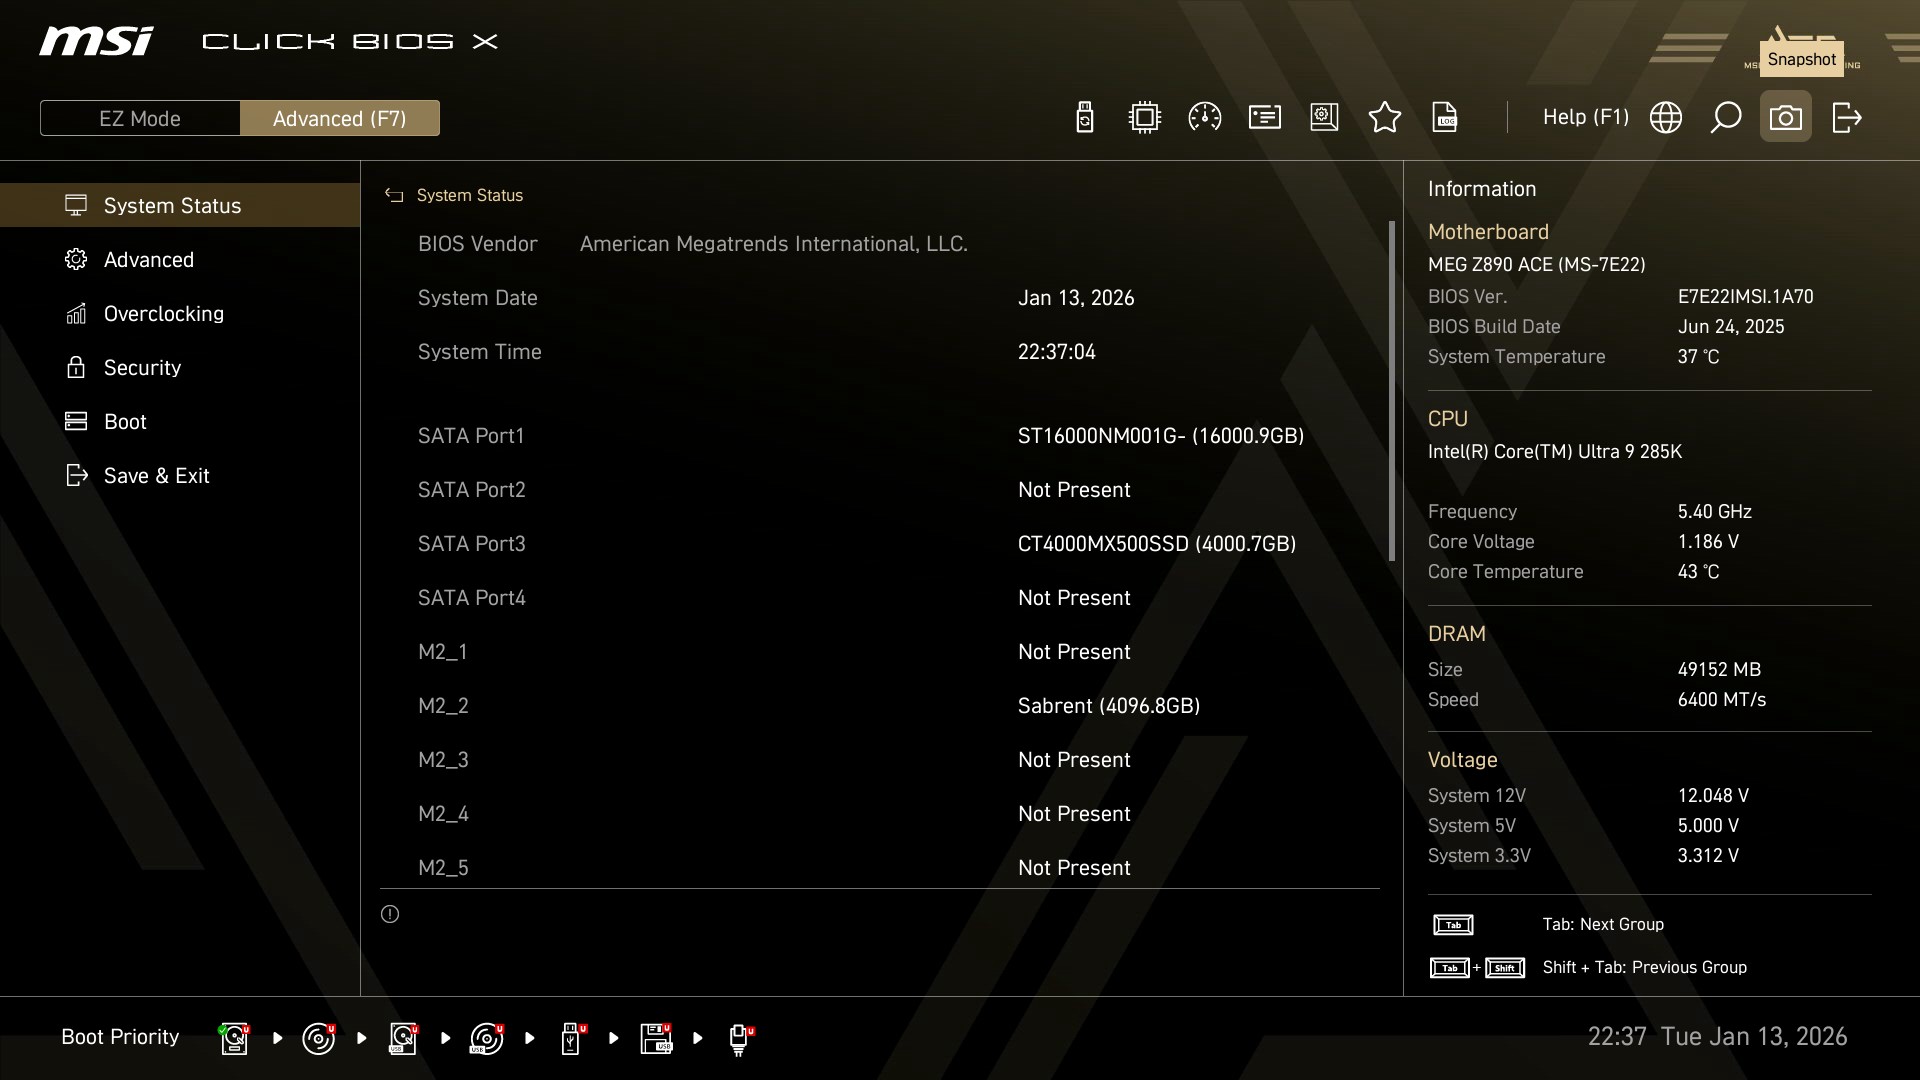Click the System Status back arrow

(394, 196)
